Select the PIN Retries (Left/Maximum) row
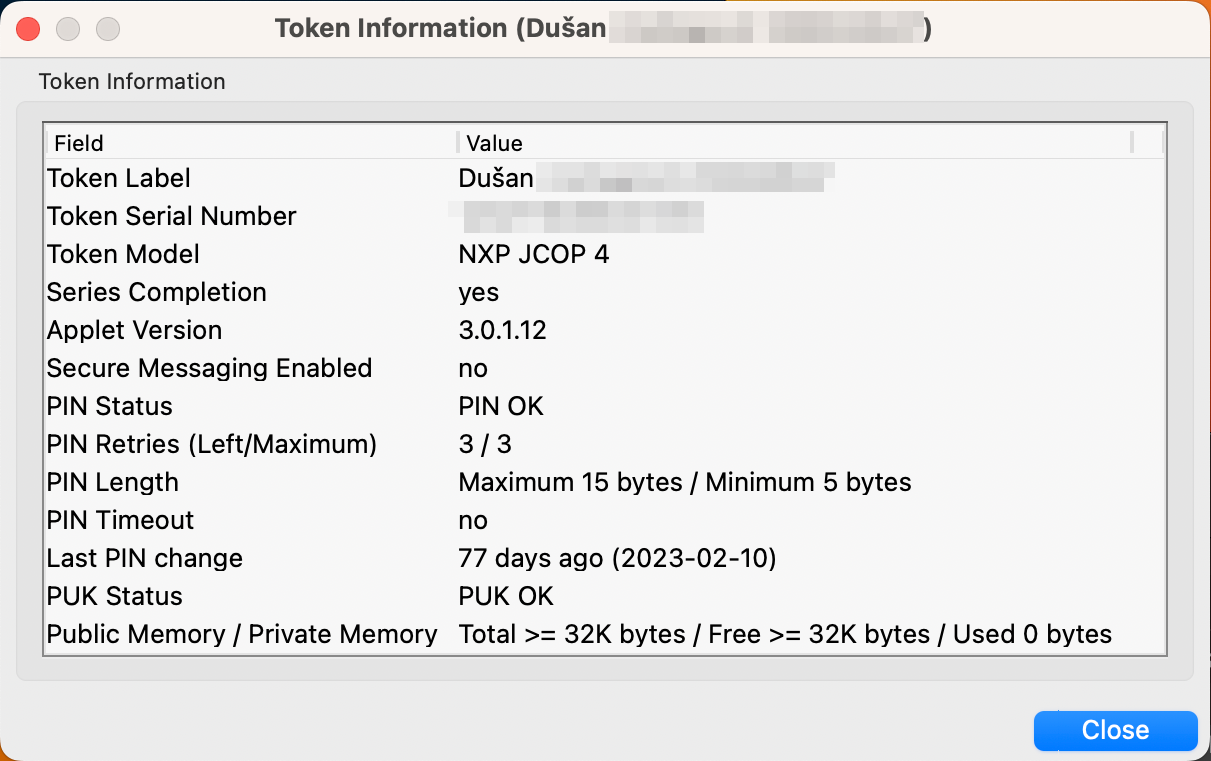Image resolution: width=1211 pixels, height=761 pixels. [300, 444]
